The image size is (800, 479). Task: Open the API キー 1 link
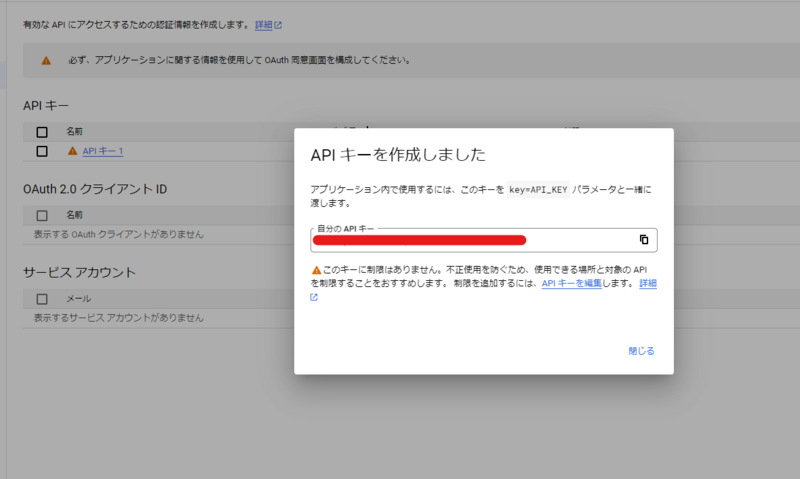tap(103, 151)
